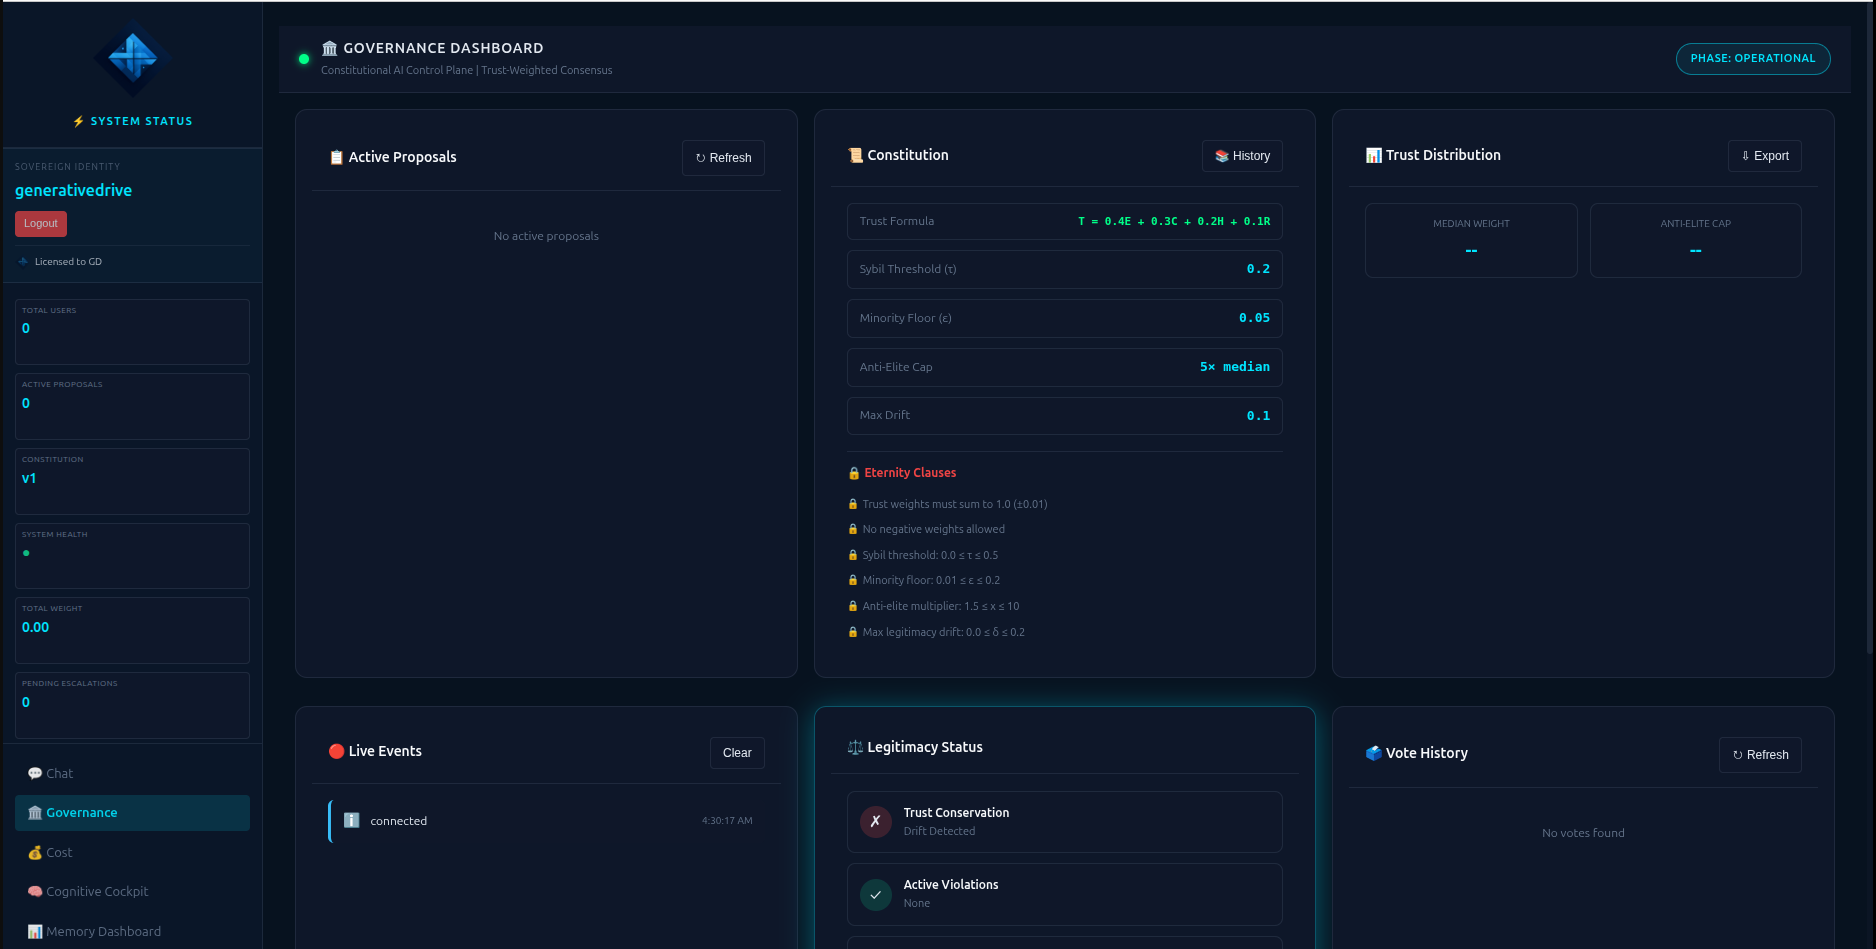Image resolution: width=1876 pixels, height=949 pixels.
Task: Click the green status indicator in dashboard header
Action: pos(303,59)
